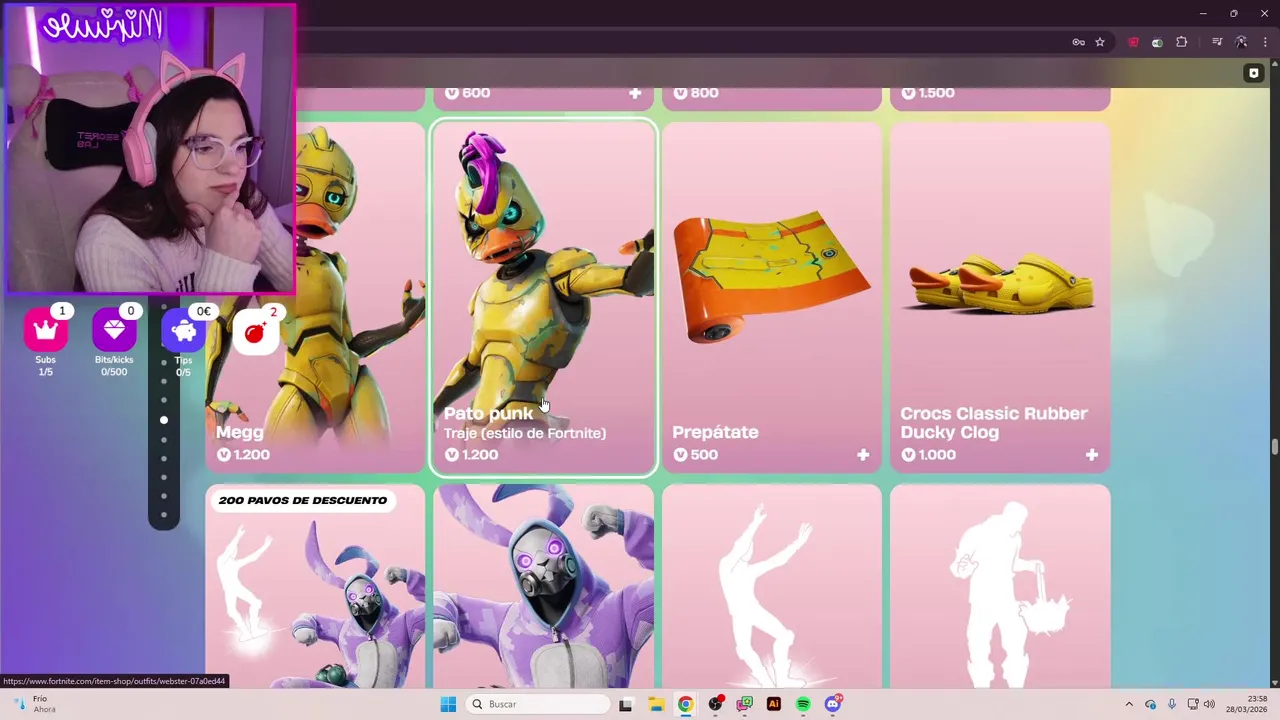Open the media controls music-note icon
This screenshot has height=720, width=1280.
[1217, 42]
